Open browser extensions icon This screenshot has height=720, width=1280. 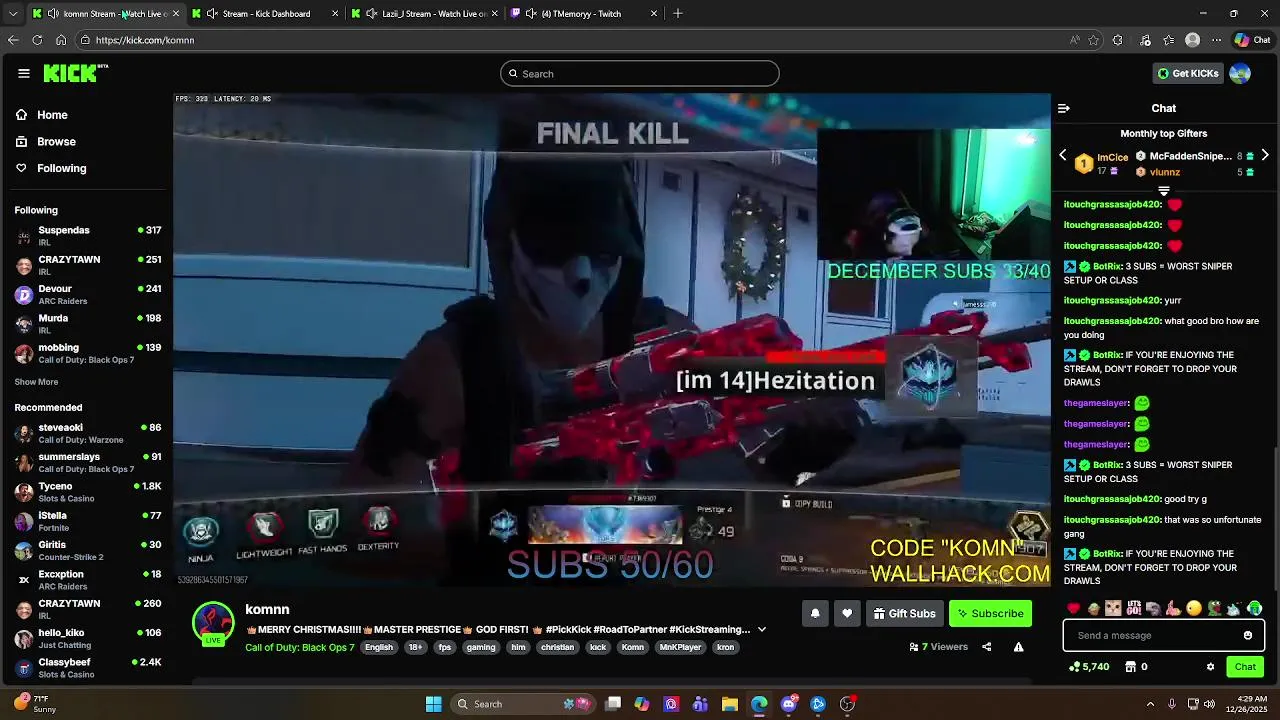click(1118, 40)
